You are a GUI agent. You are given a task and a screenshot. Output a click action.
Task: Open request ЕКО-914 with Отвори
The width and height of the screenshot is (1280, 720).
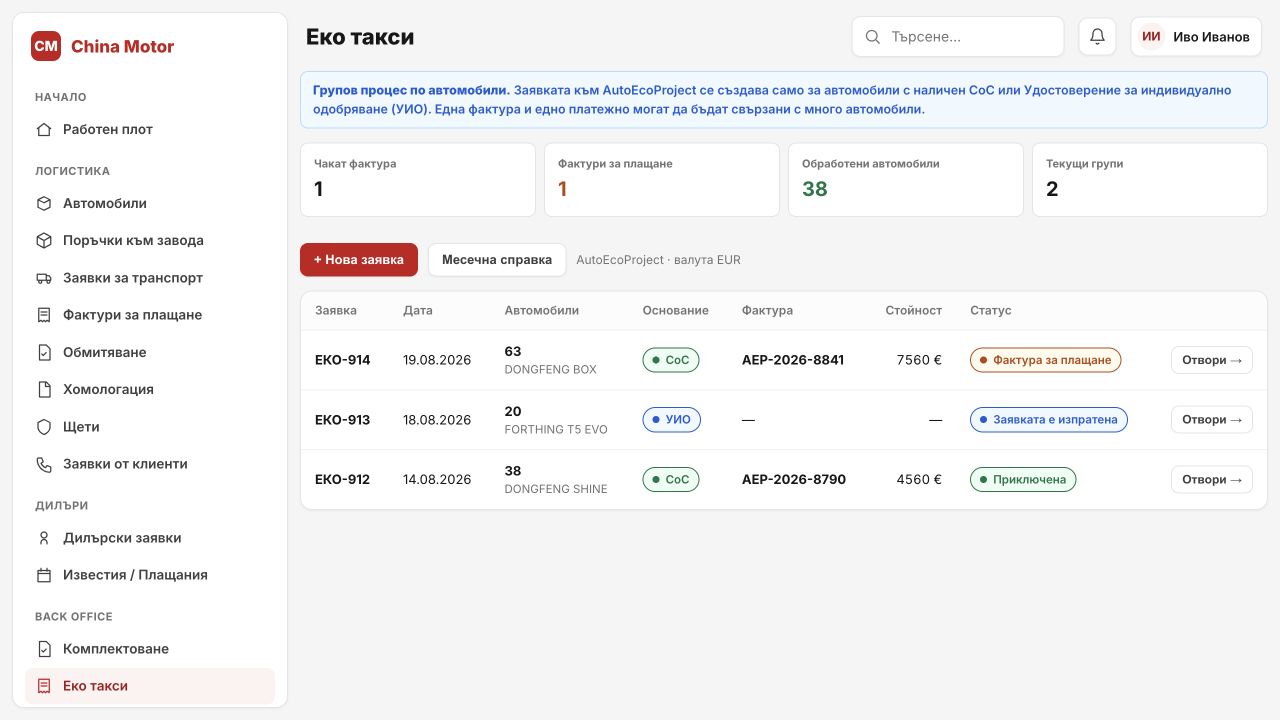pyautogui.click(x=1211, y=360)
